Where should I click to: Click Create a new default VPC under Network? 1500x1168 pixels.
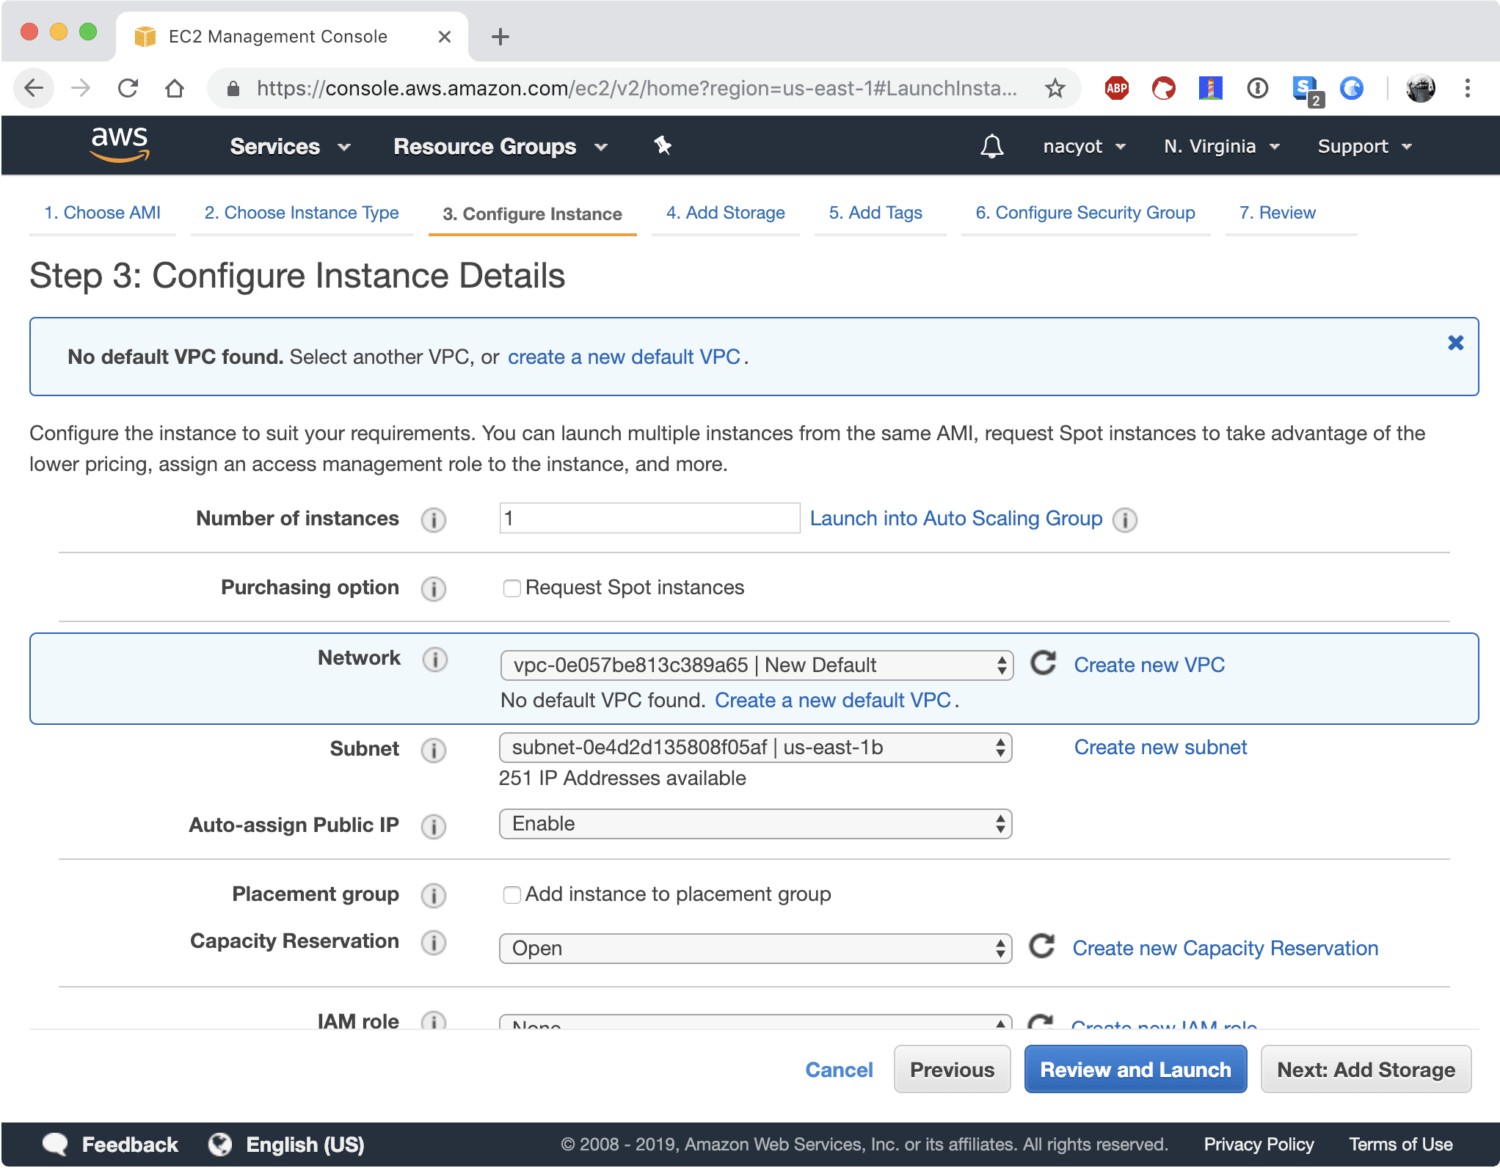(833, 700)
